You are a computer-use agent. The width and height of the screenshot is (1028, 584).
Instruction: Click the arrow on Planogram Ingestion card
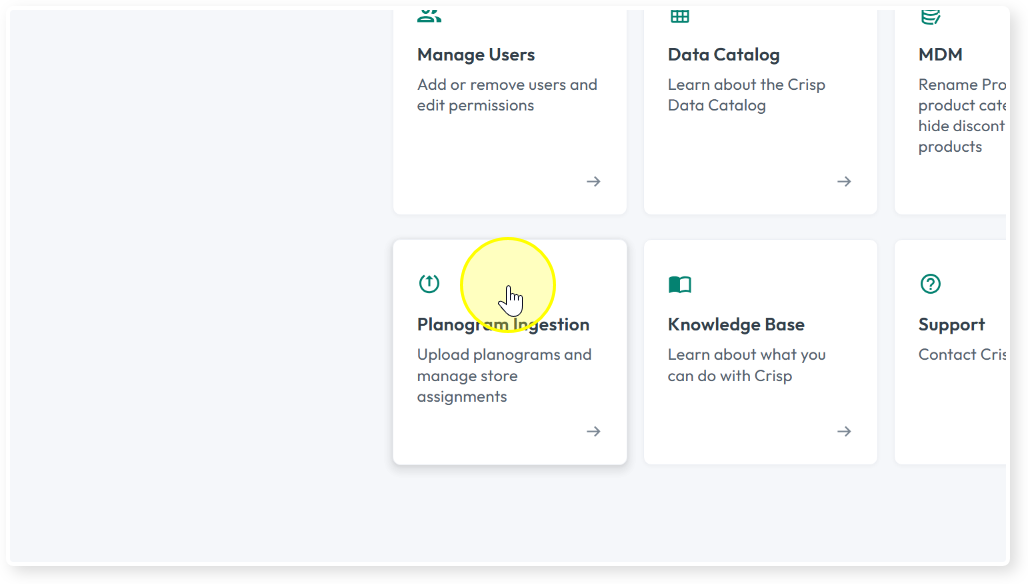593,431
